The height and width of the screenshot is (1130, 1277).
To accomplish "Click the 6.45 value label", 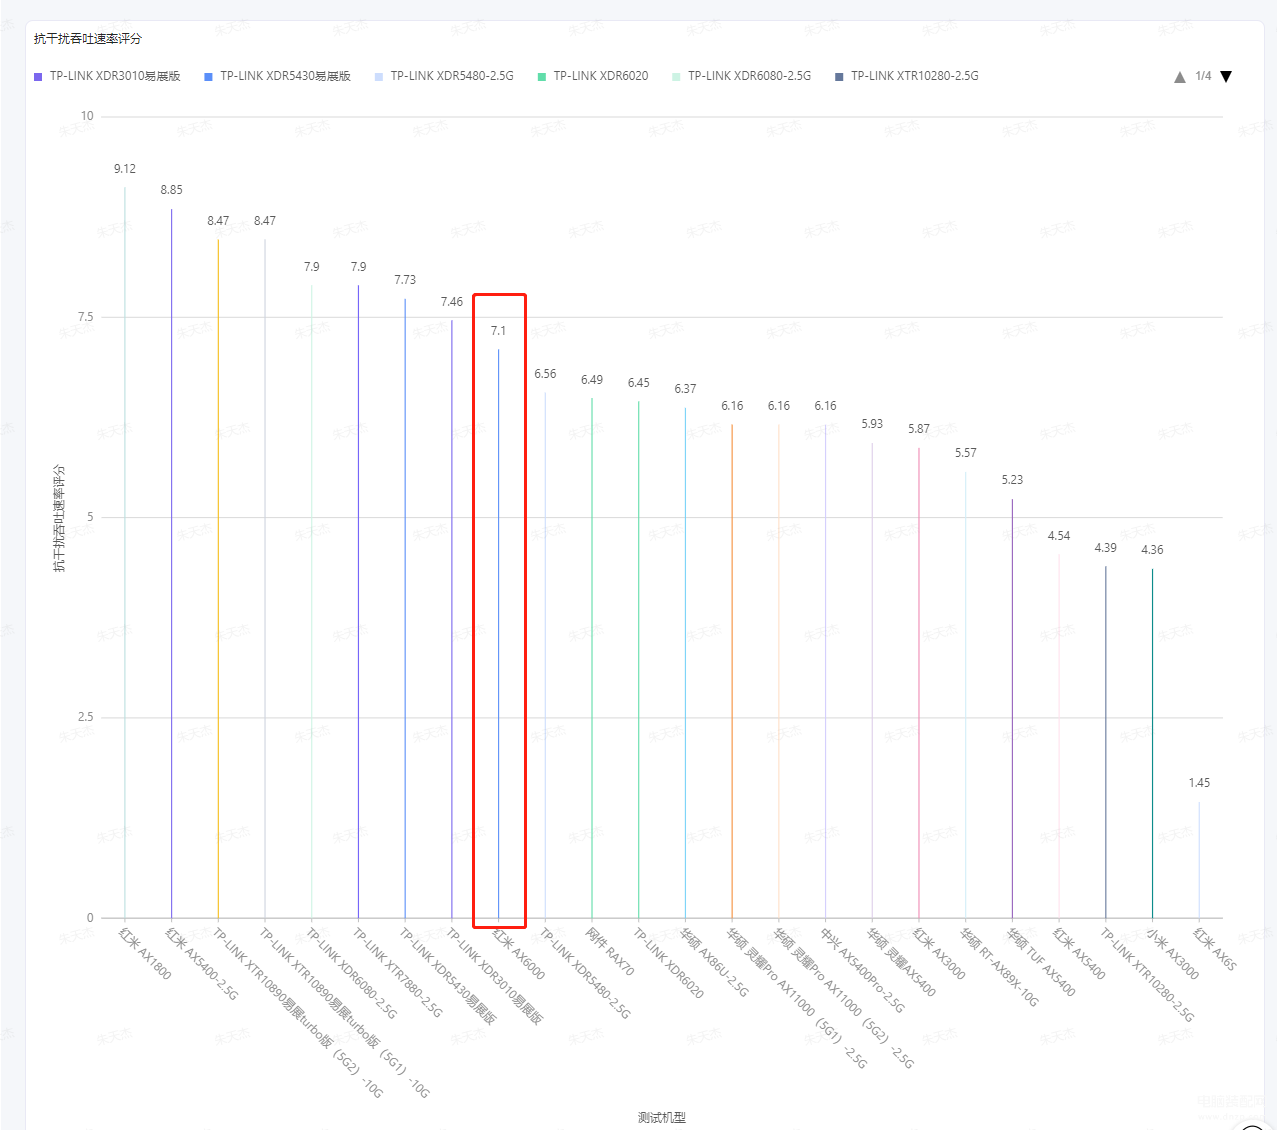I will point(638,383).
